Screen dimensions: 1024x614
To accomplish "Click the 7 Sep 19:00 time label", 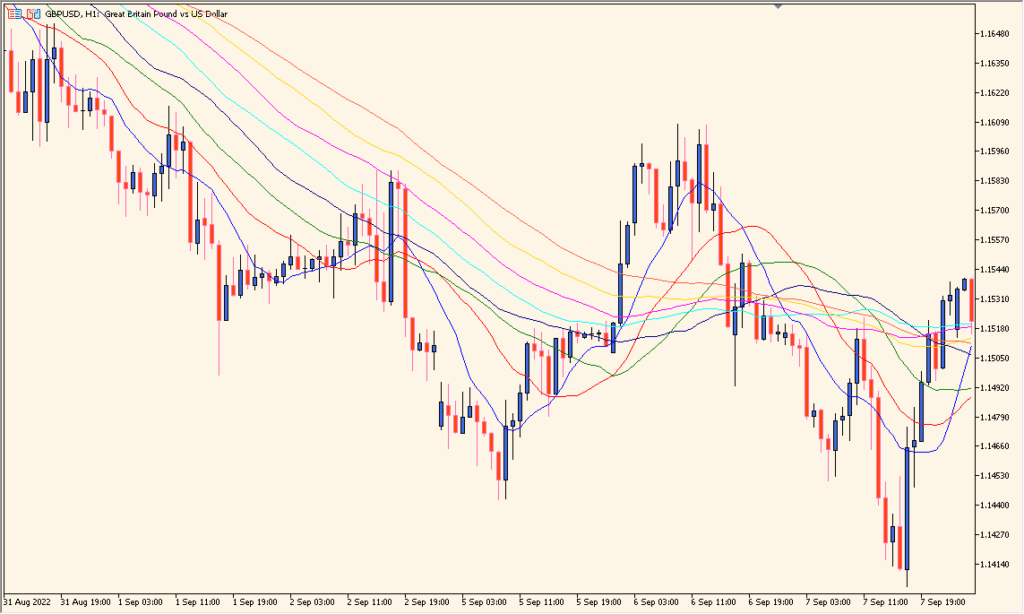I will point(943,602).
